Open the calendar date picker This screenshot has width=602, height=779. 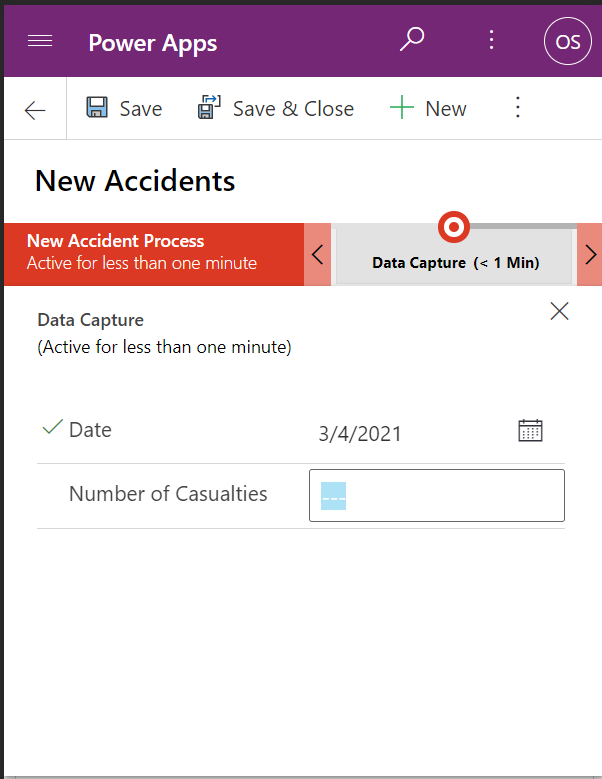pos(530,430)
